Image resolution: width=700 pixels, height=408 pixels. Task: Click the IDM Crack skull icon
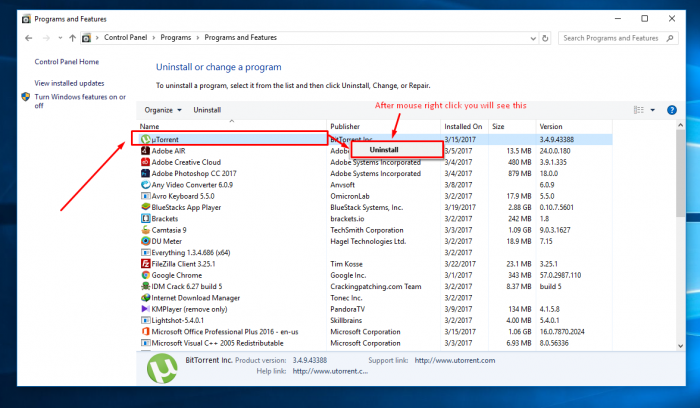tap(146, 287)
